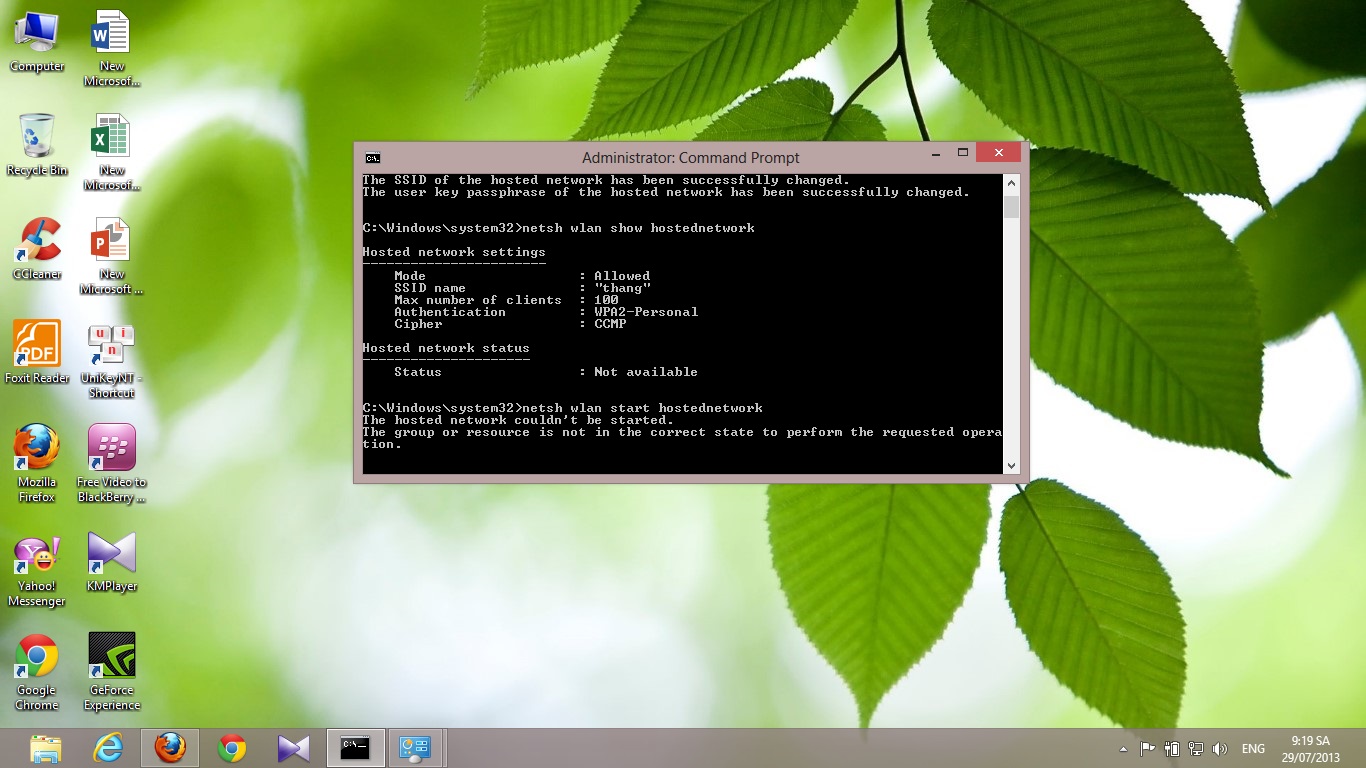Switch to Command Prompt taskbar button
Image resolution: width=1366 pixels, height=768 pixels.
pos(356,748)
